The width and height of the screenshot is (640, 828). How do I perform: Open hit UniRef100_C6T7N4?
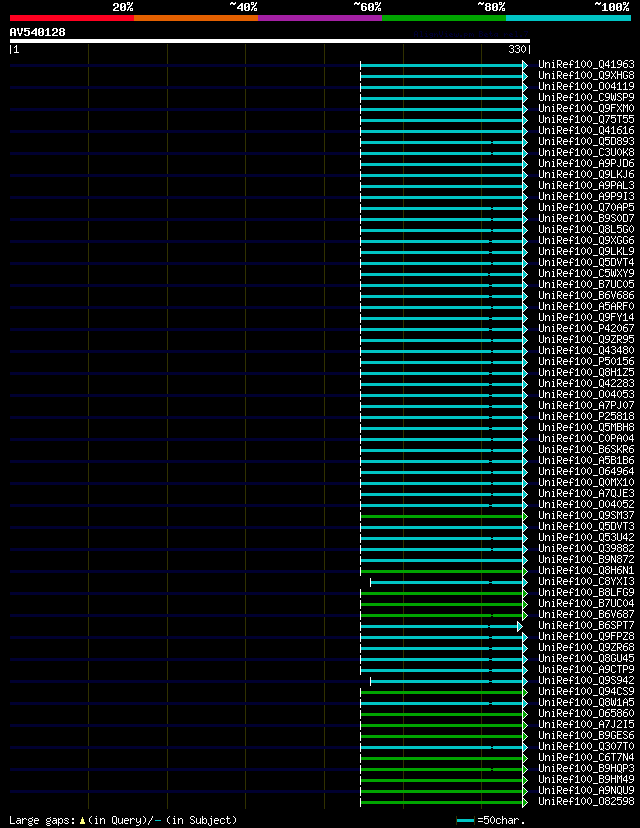(586, 758)
